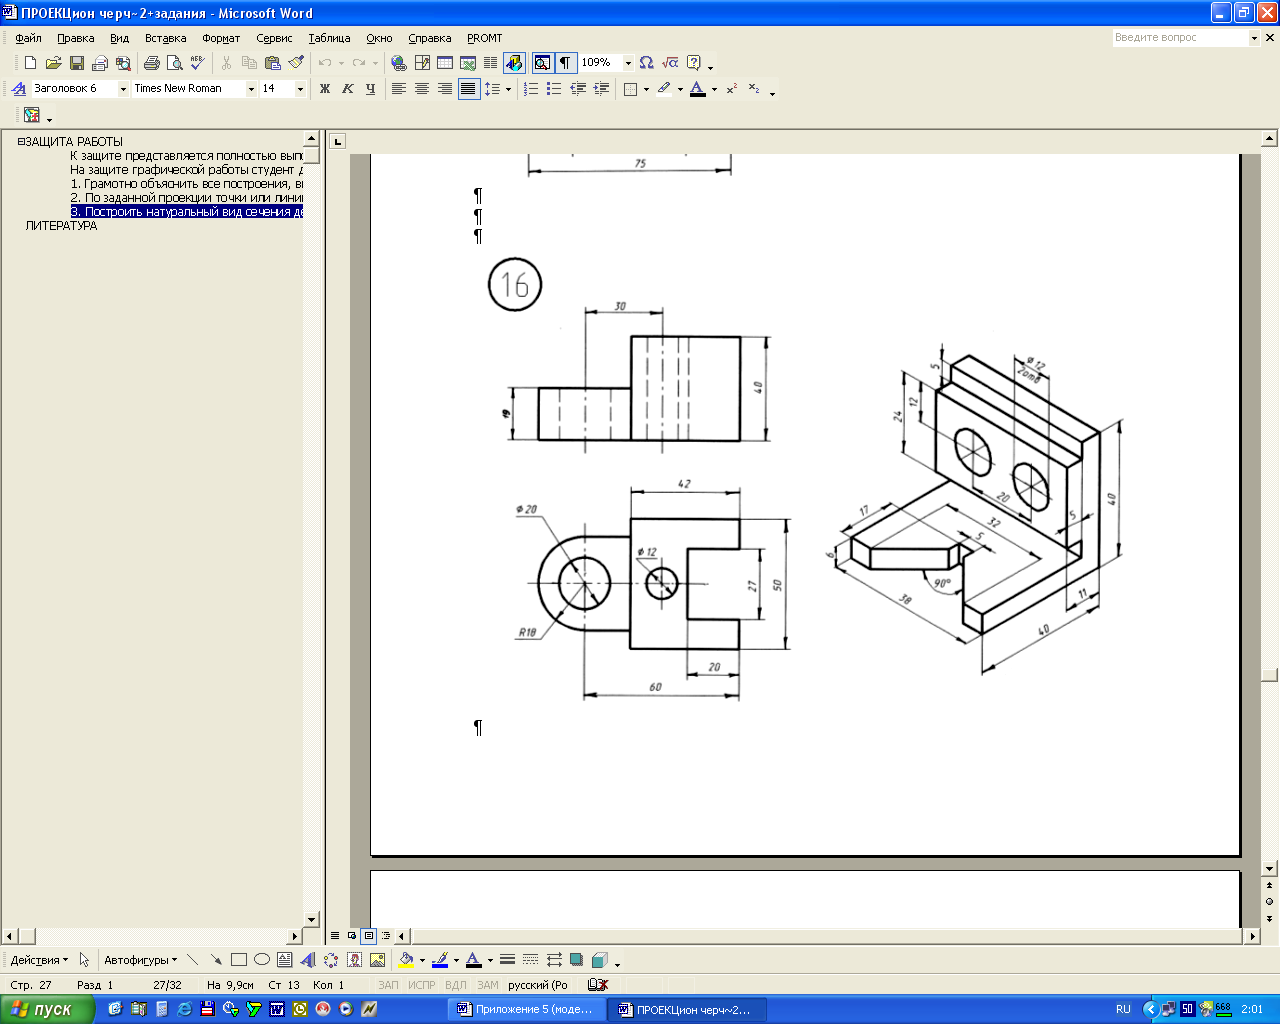Go to '1. Грамотно объяснить' heading

186,184
